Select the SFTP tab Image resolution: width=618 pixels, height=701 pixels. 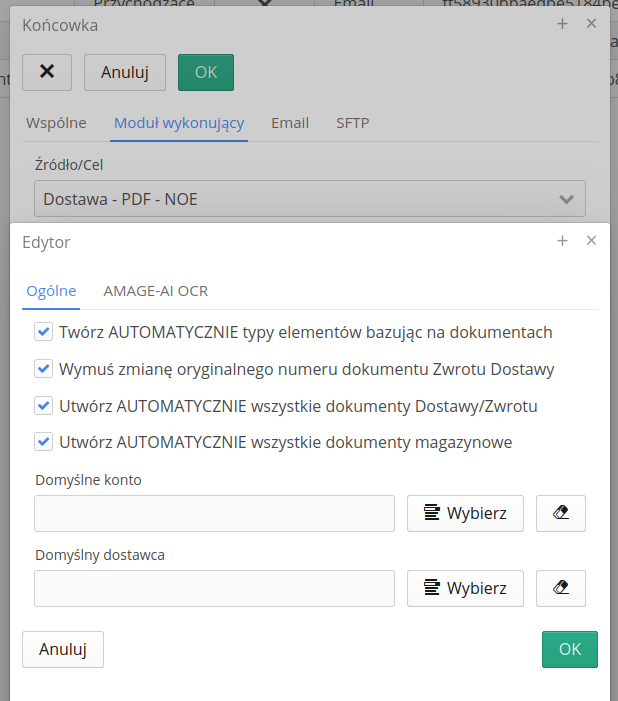pos(352,123)
